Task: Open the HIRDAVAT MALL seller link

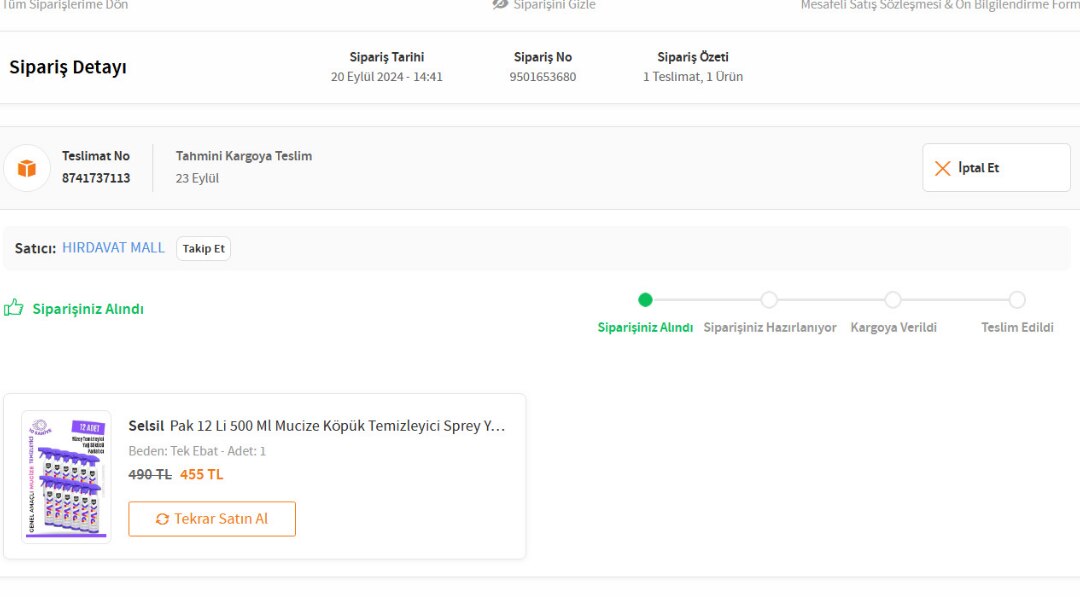Action: point(113,248)
